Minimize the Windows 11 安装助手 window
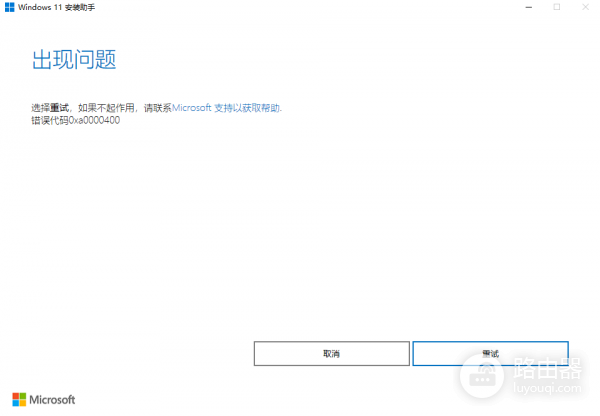600x416 pixels. coord(529,7)
